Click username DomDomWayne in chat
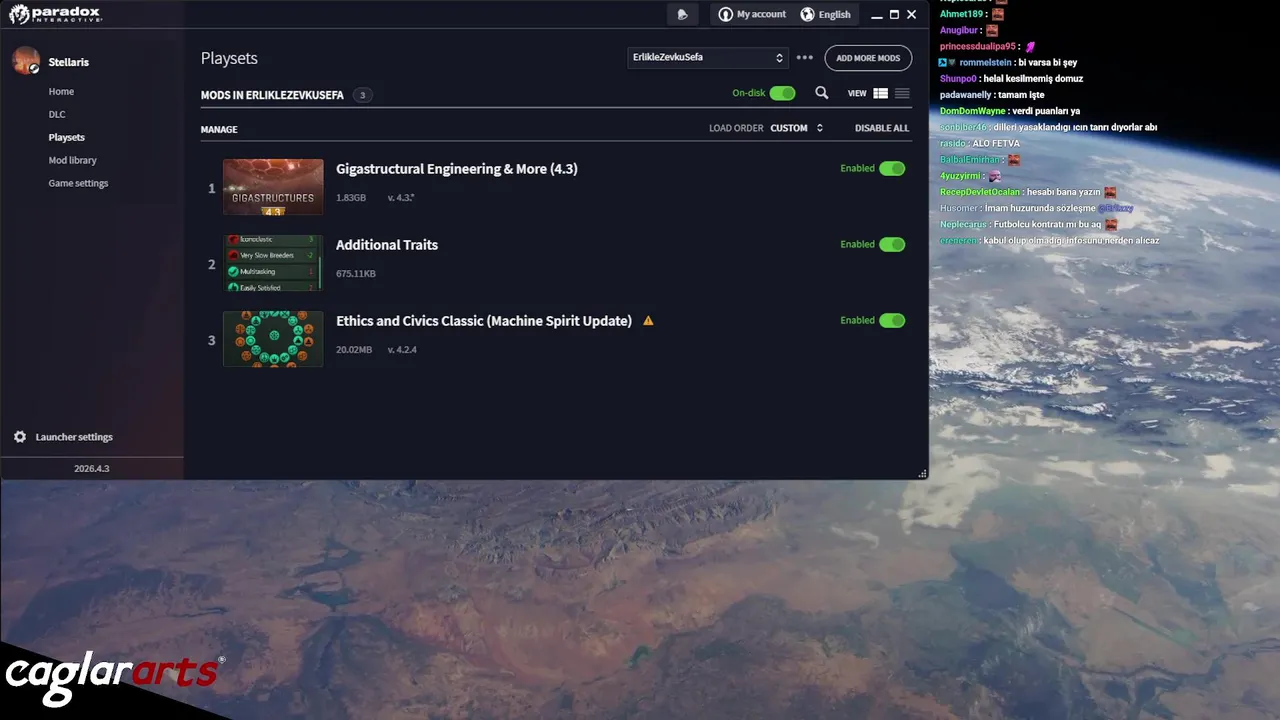 [x=973, y=111]
